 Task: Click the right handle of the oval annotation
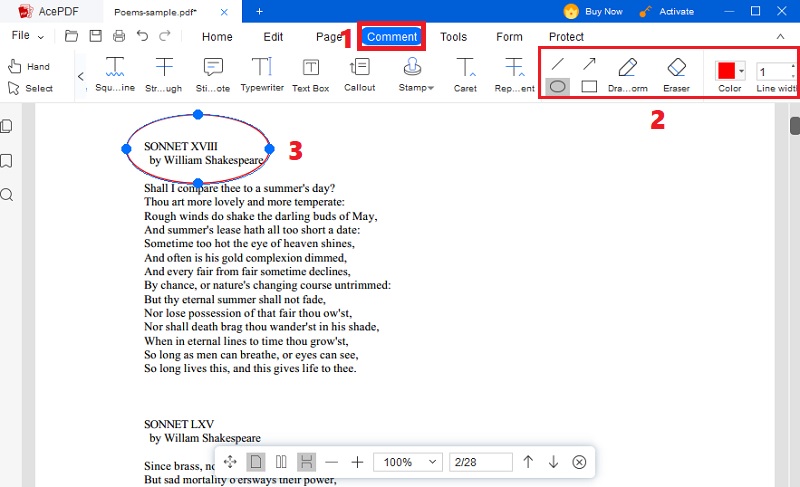(x=269, y=149)
